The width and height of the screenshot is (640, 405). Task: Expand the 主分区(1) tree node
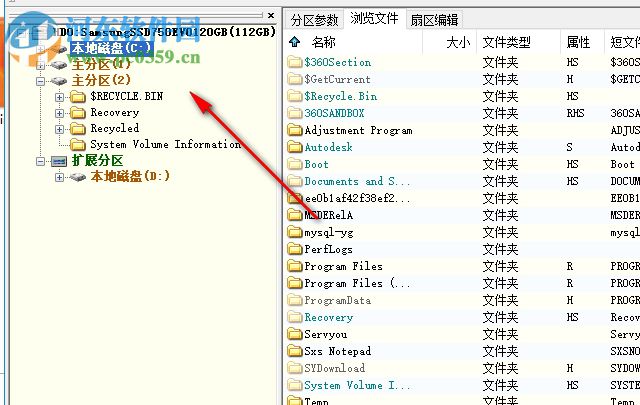40,65
